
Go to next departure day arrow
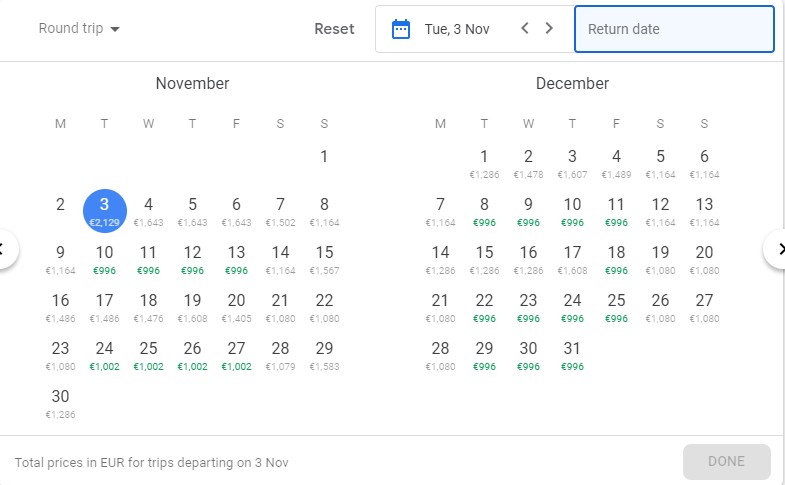pyautogui.click(x=549, y=29)
